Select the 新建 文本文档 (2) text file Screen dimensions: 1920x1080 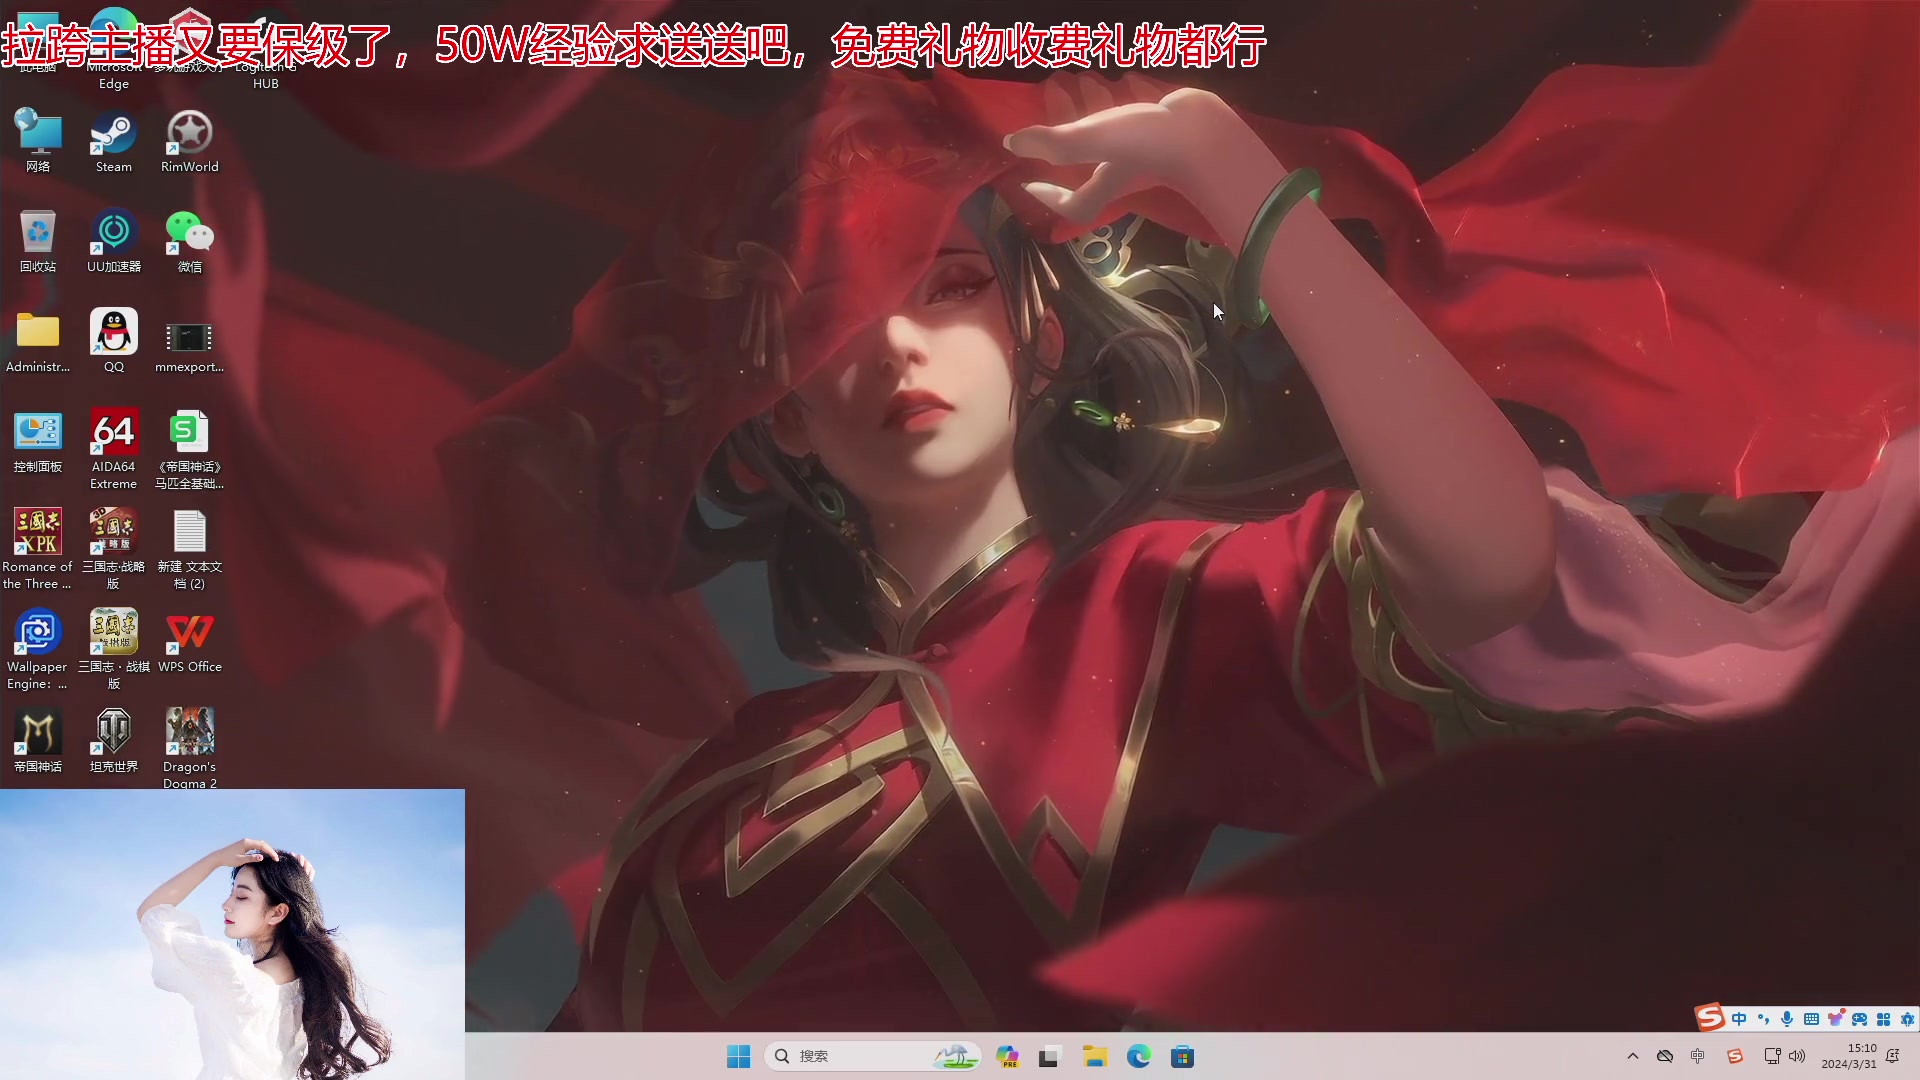click(x=189, y=550)
